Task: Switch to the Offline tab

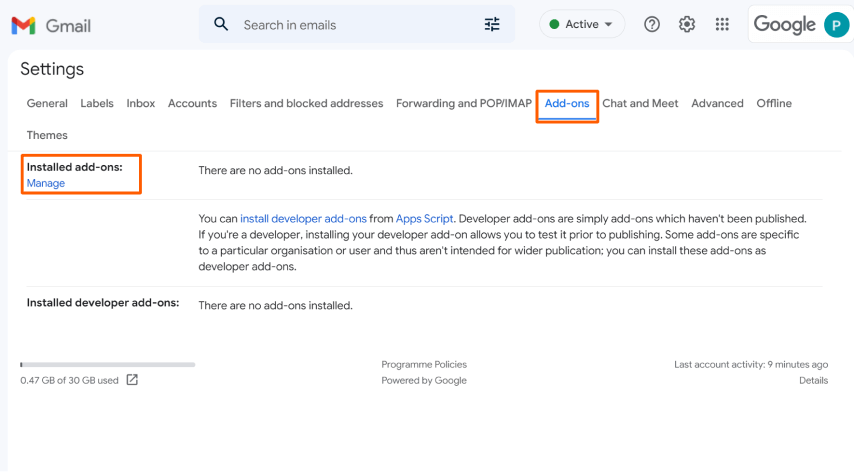Action: pos(774,103)
